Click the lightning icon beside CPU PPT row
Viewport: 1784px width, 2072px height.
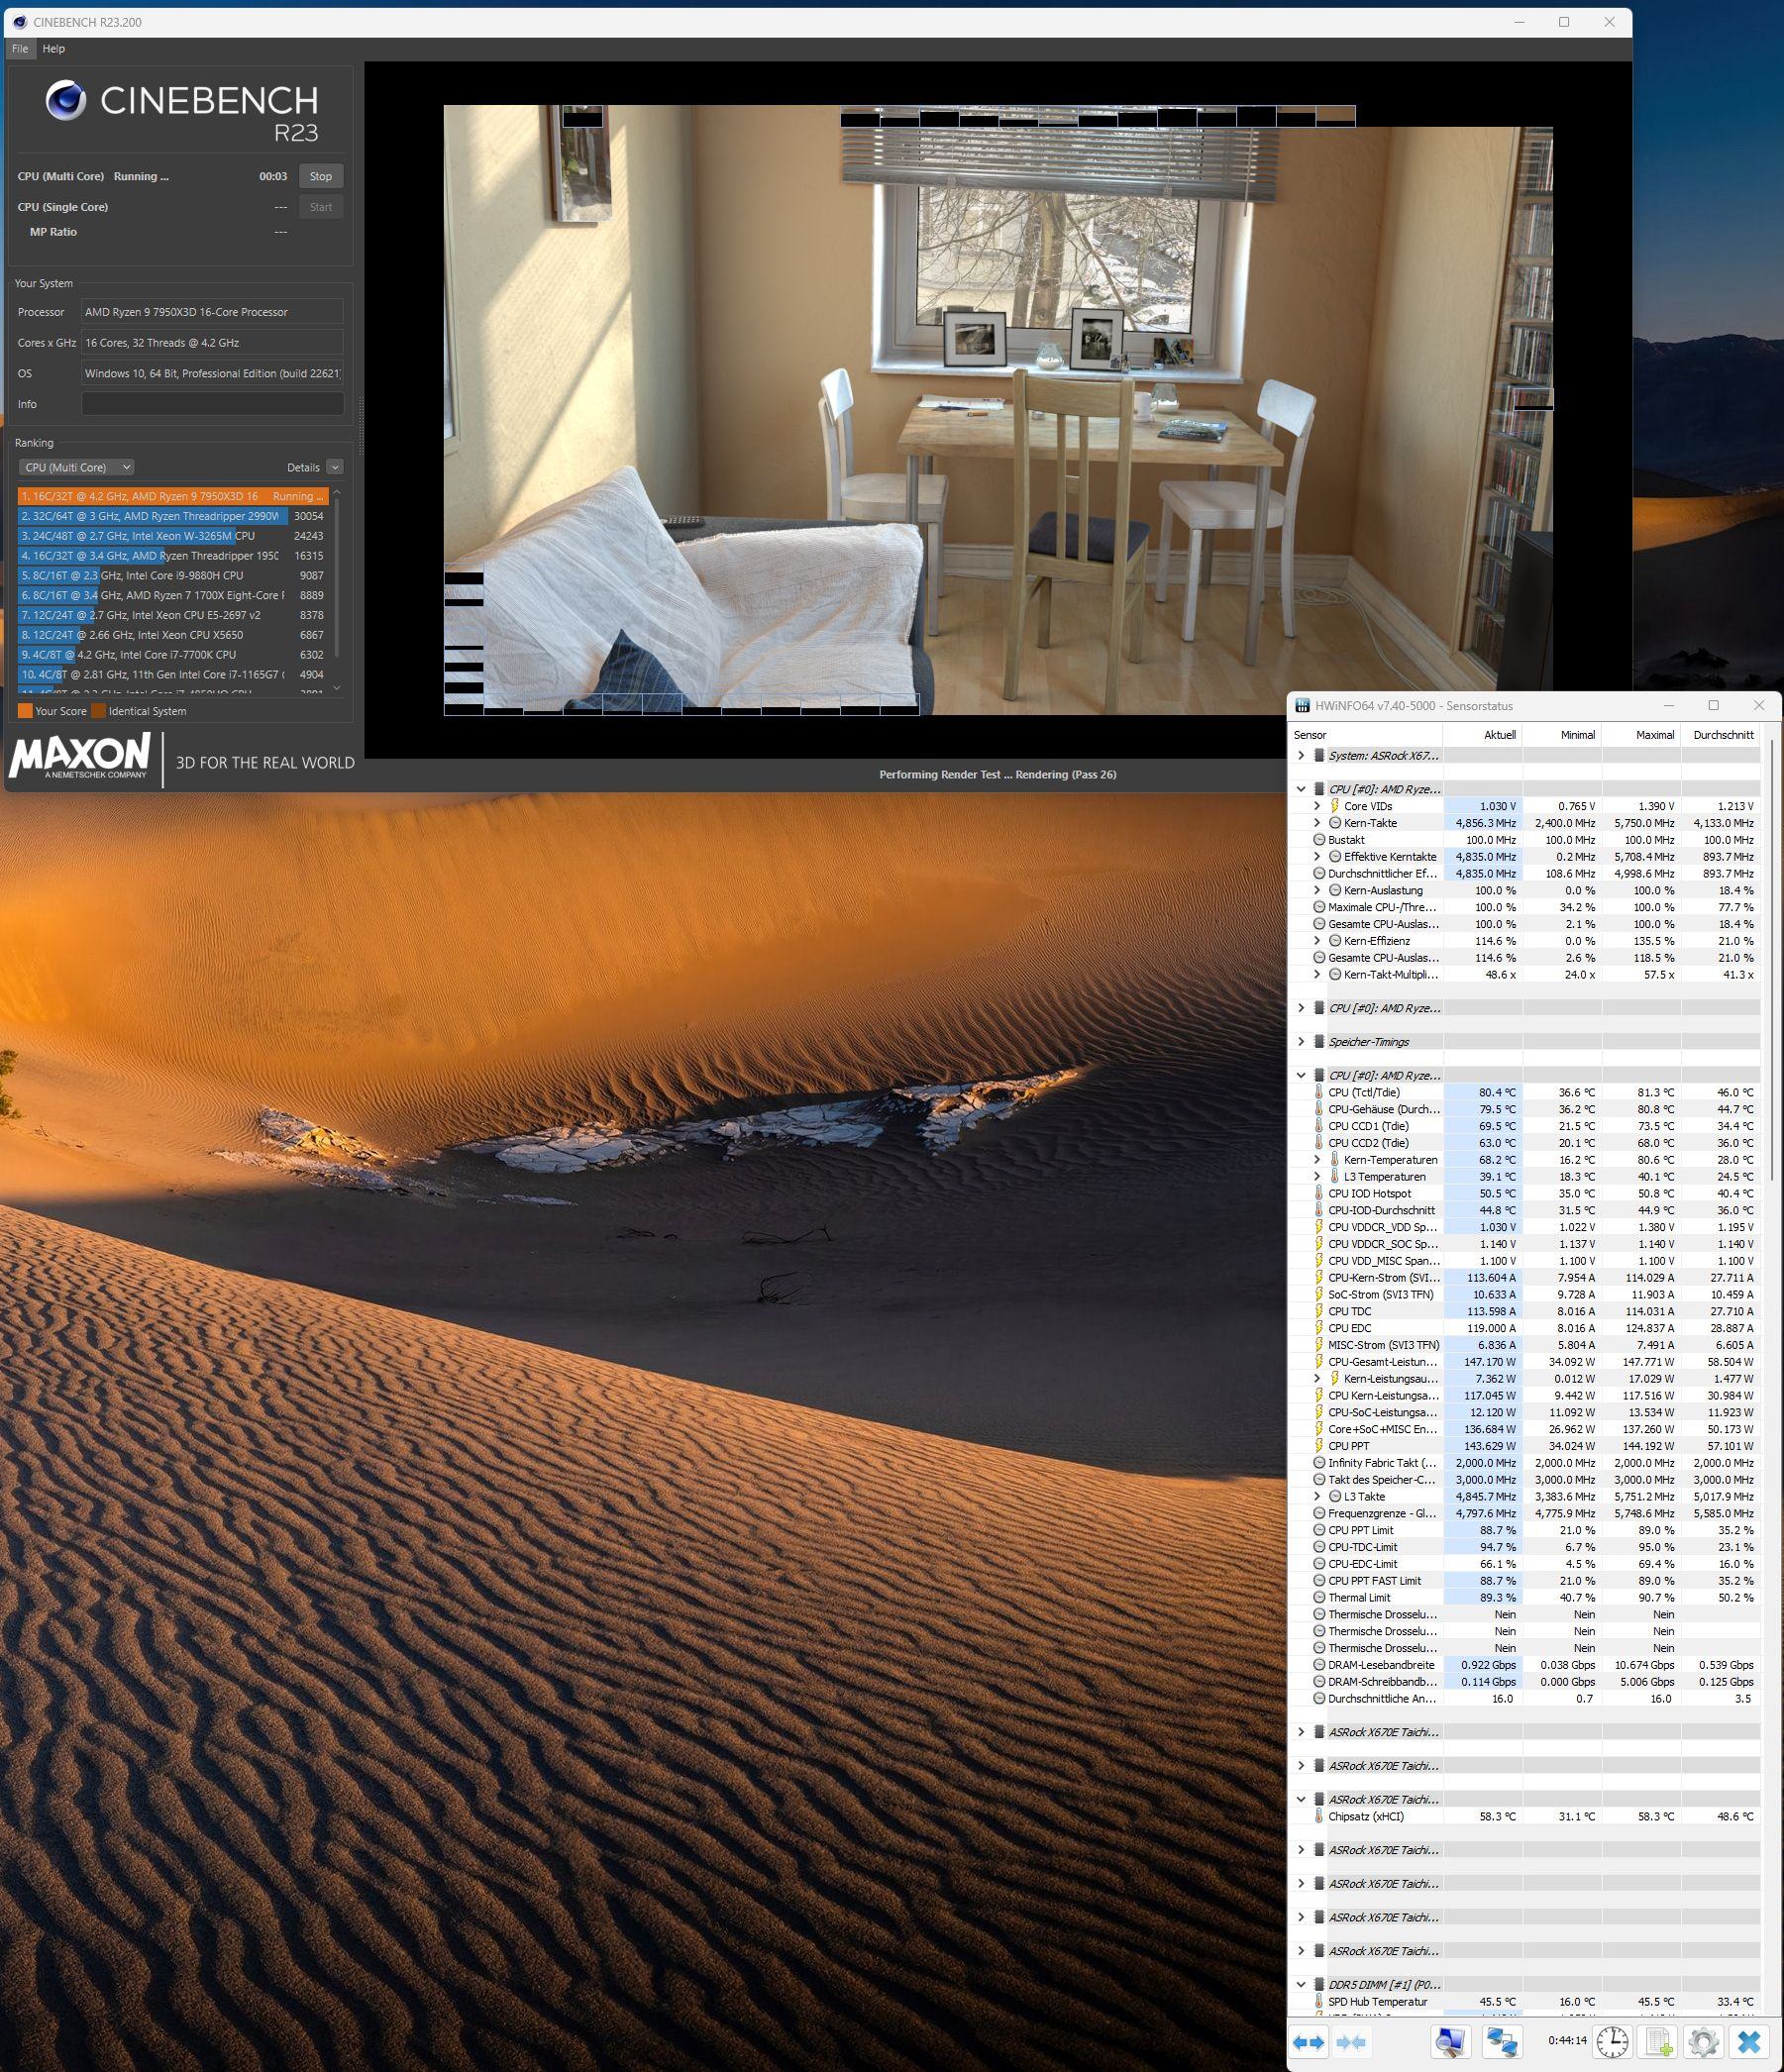point(1319,1446)
